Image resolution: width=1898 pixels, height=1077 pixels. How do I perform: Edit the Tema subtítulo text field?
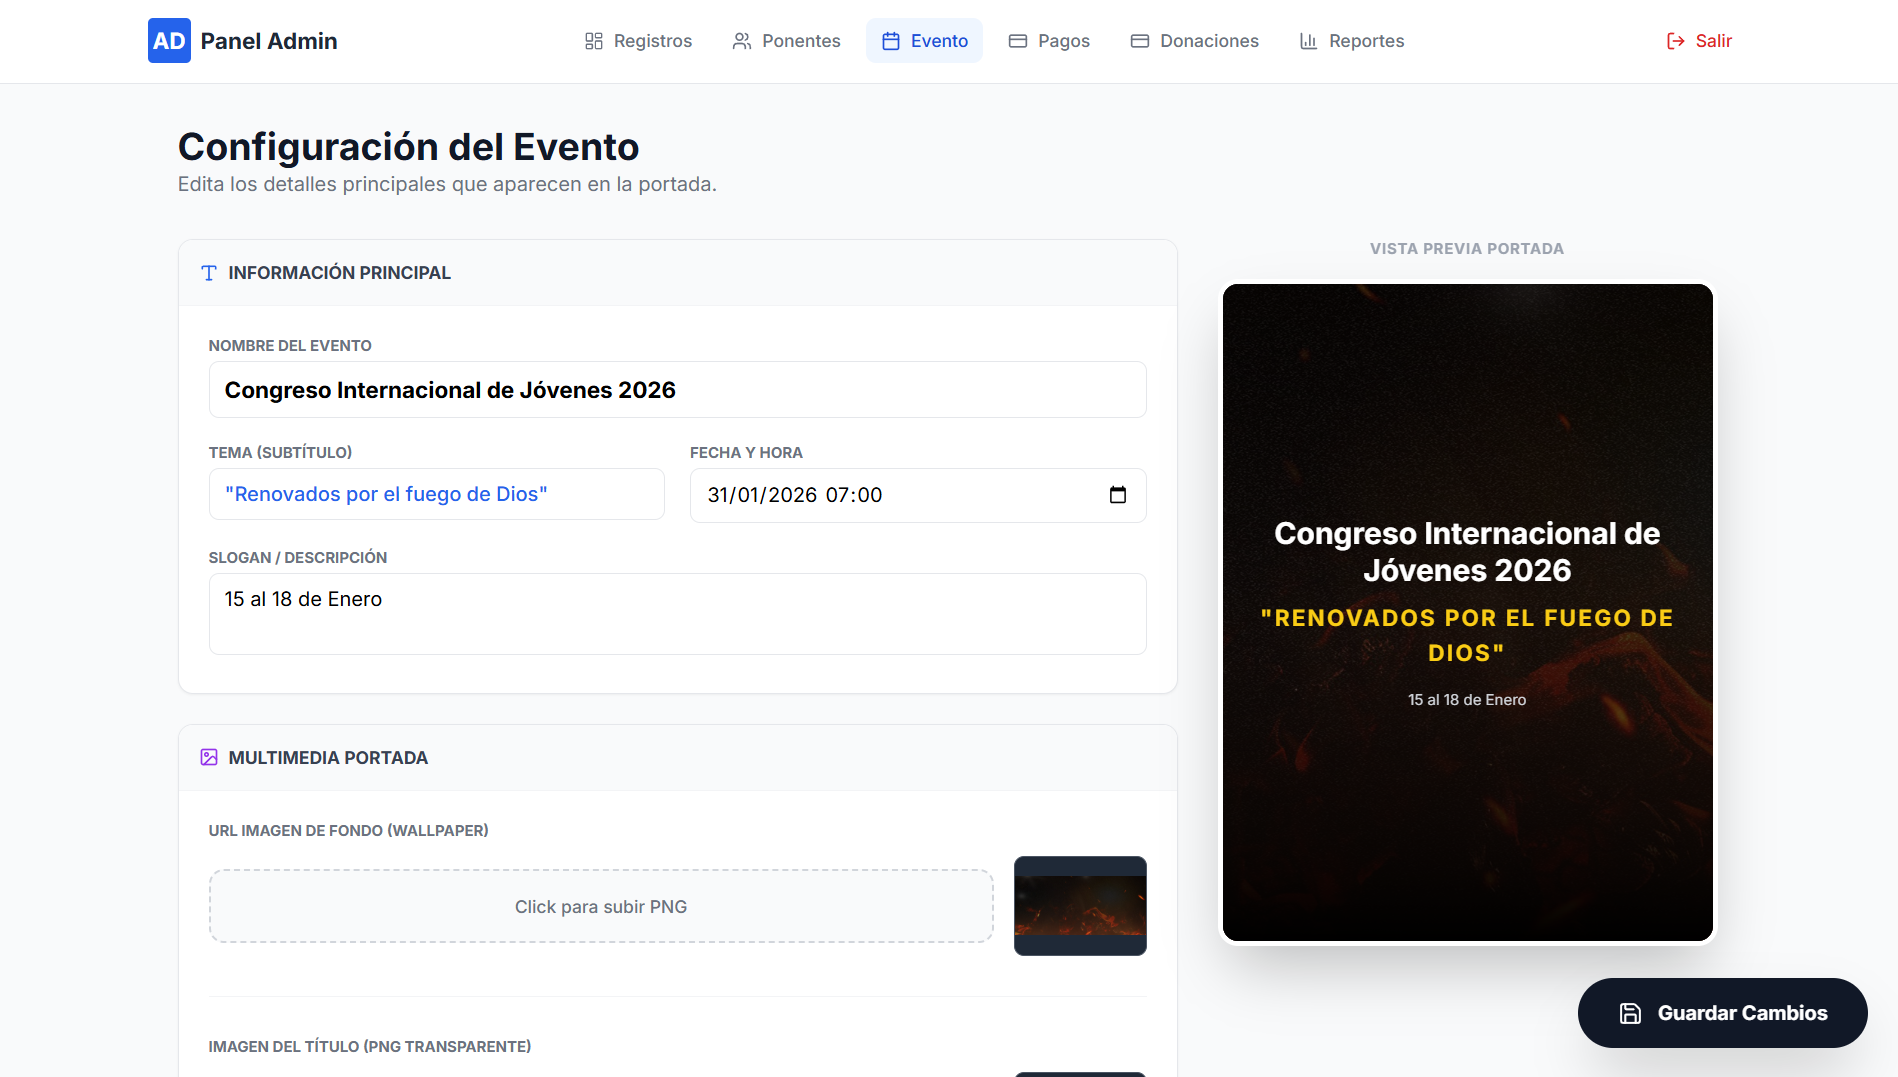[x=436, y=494]
